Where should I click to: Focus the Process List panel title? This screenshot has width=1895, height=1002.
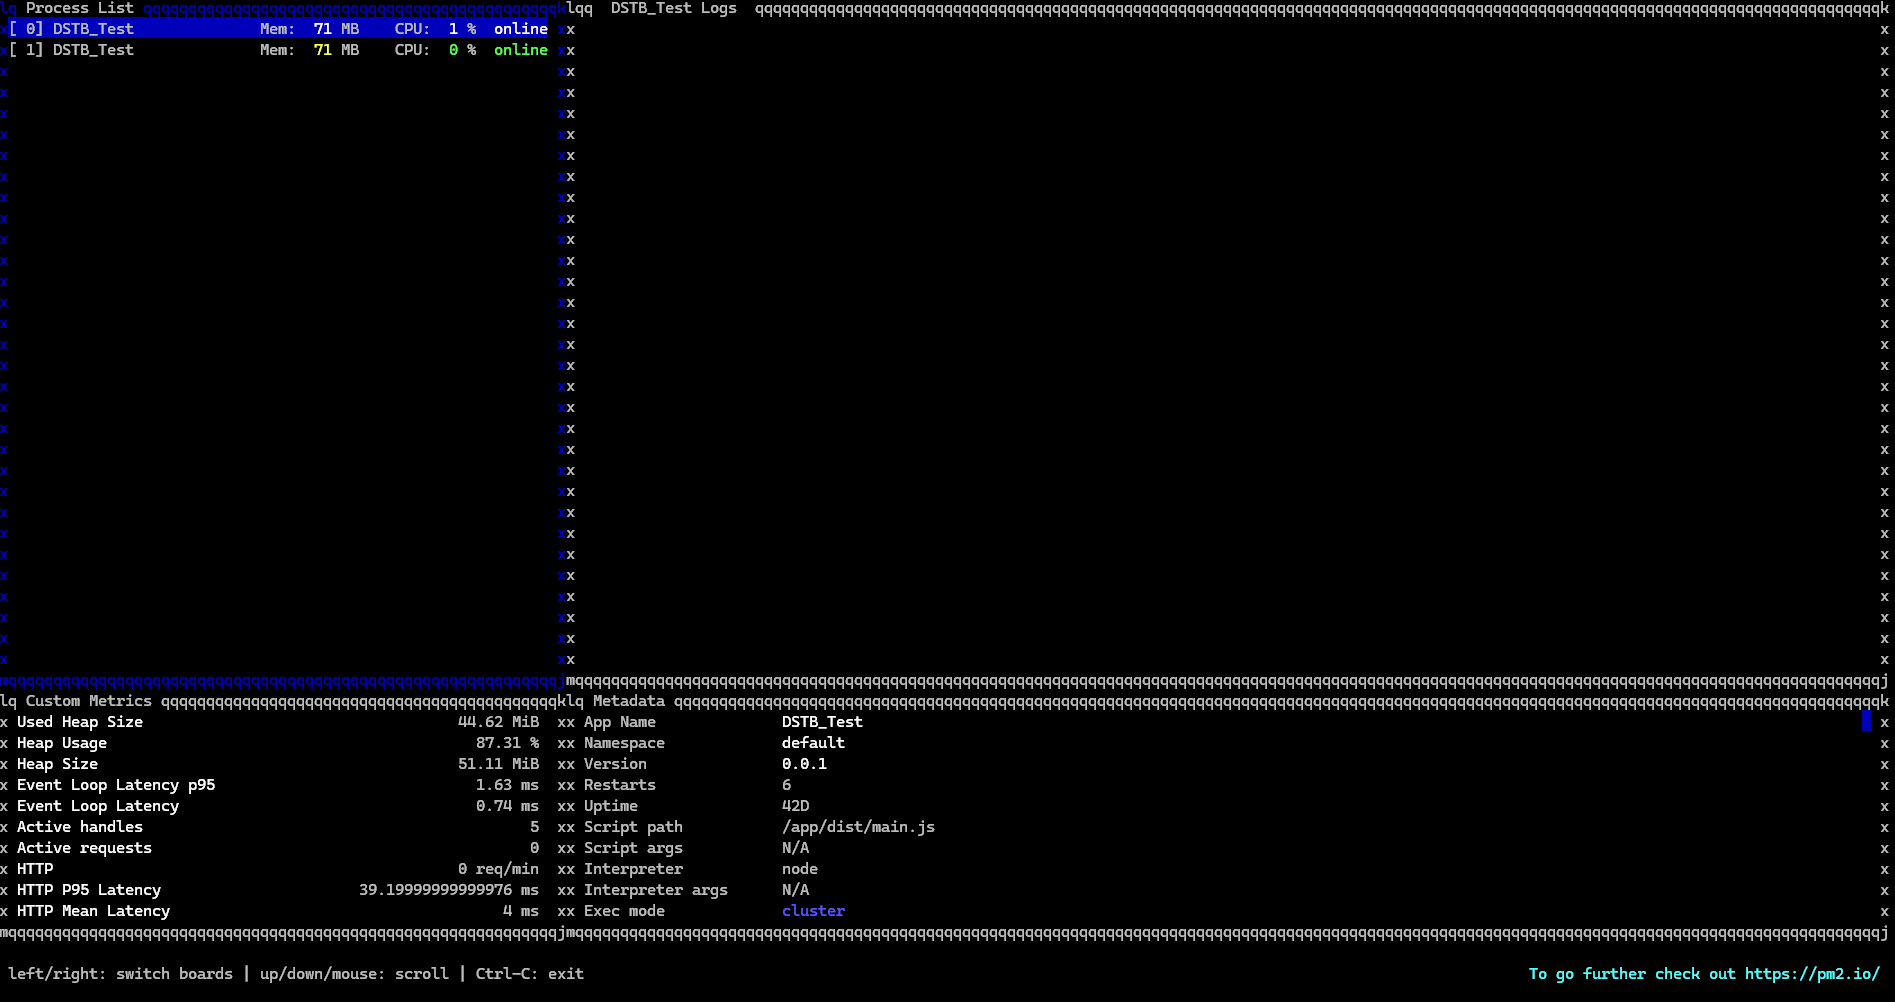click(x=79, y=8)
